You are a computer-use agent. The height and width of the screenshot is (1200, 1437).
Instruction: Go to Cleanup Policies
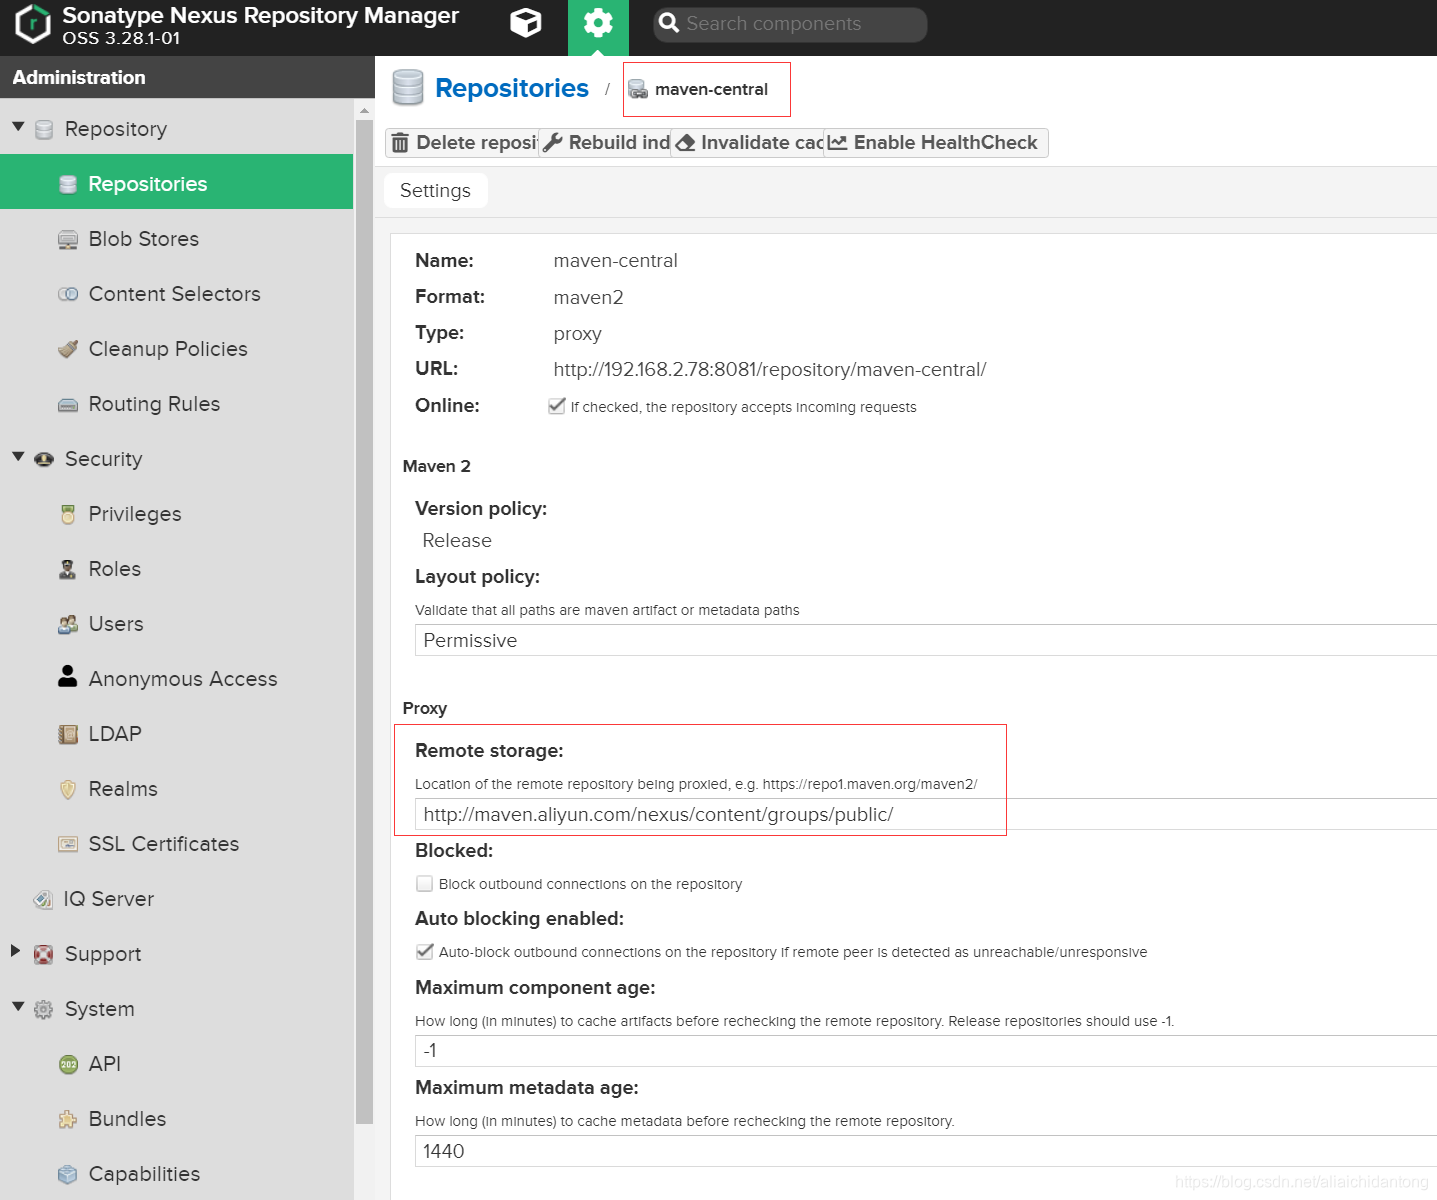point(176,349)
